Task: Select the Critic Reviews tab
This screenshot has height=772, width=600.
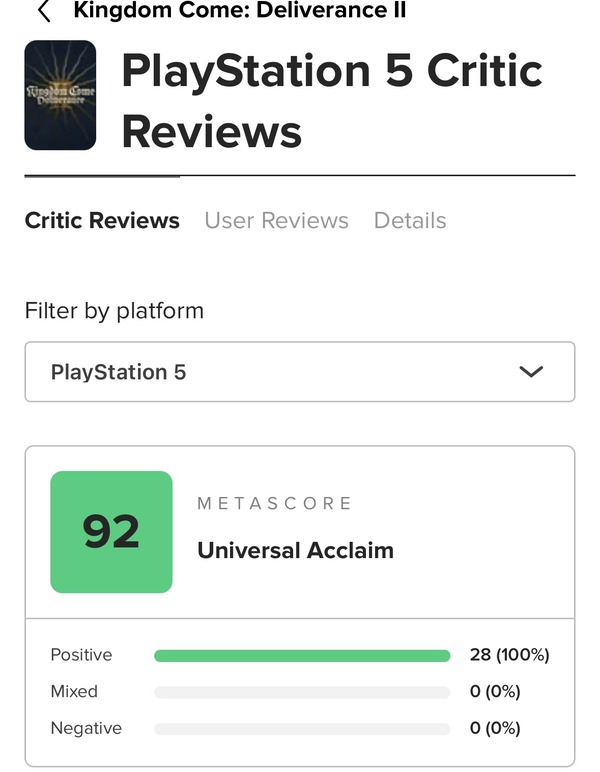Action: 102,221
